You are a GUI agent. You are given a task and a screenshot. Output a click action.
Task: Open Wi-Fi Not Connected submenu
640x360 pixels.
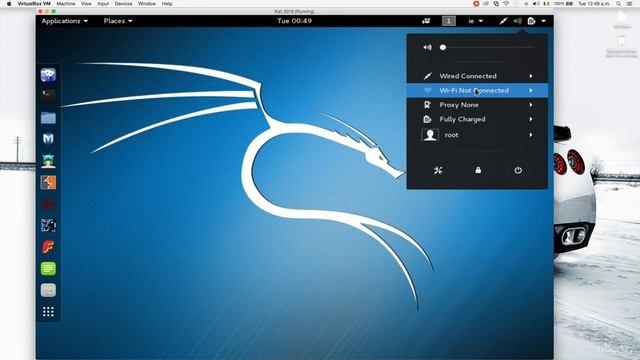pos(477,90)
